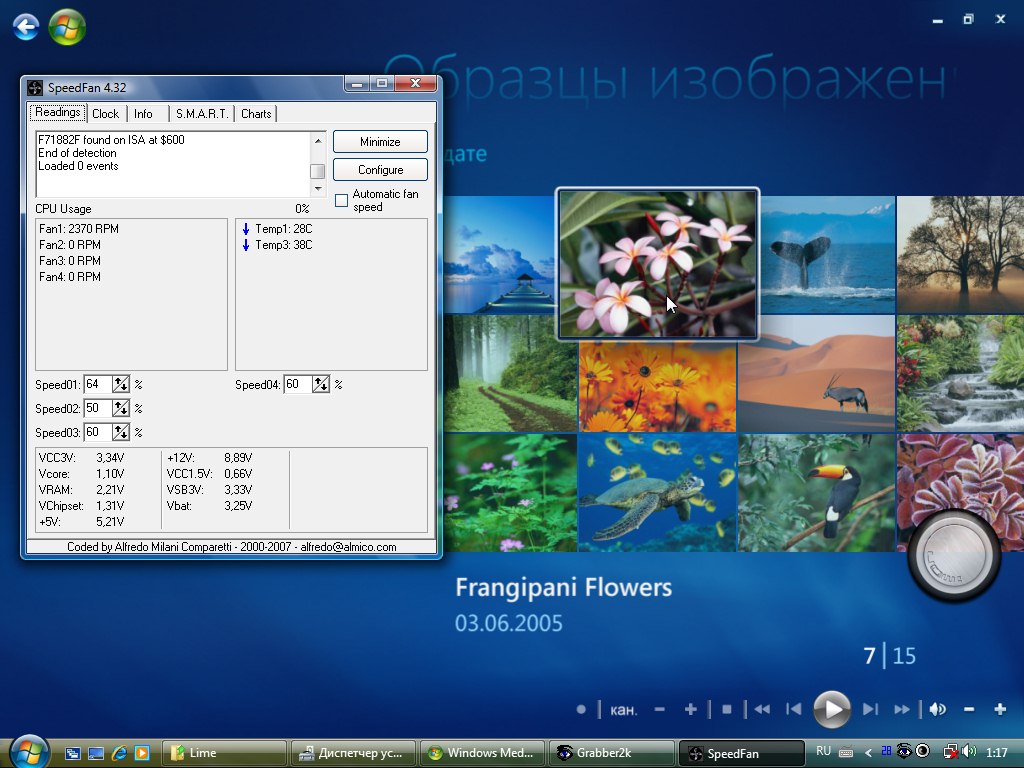Skip to next item

[x=871, y=709]
